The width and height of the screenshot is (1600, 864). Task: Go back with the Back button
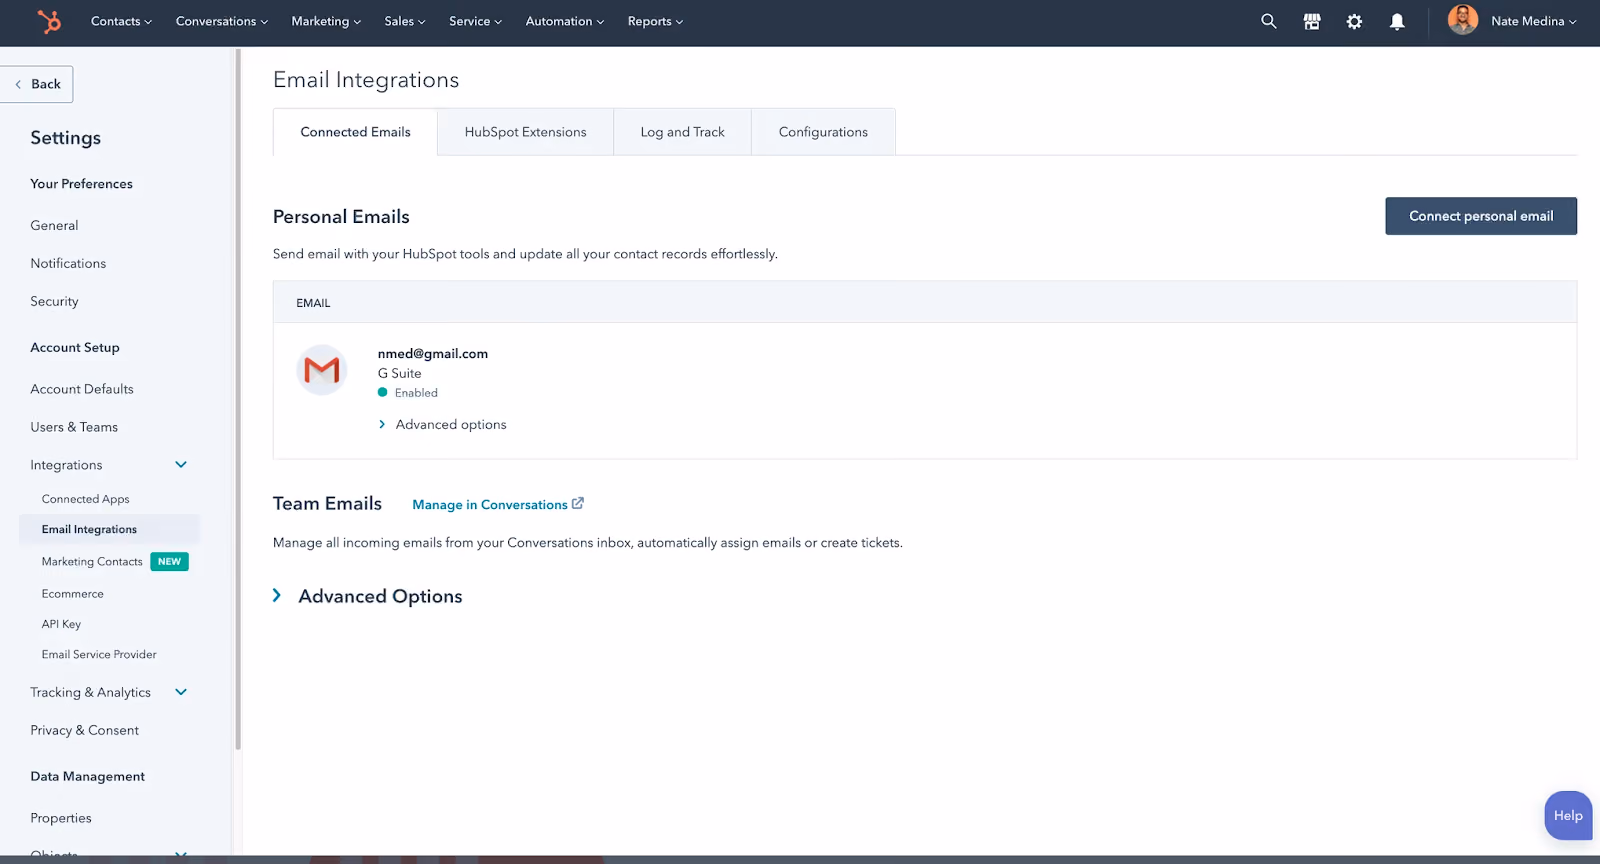point(37,84)
